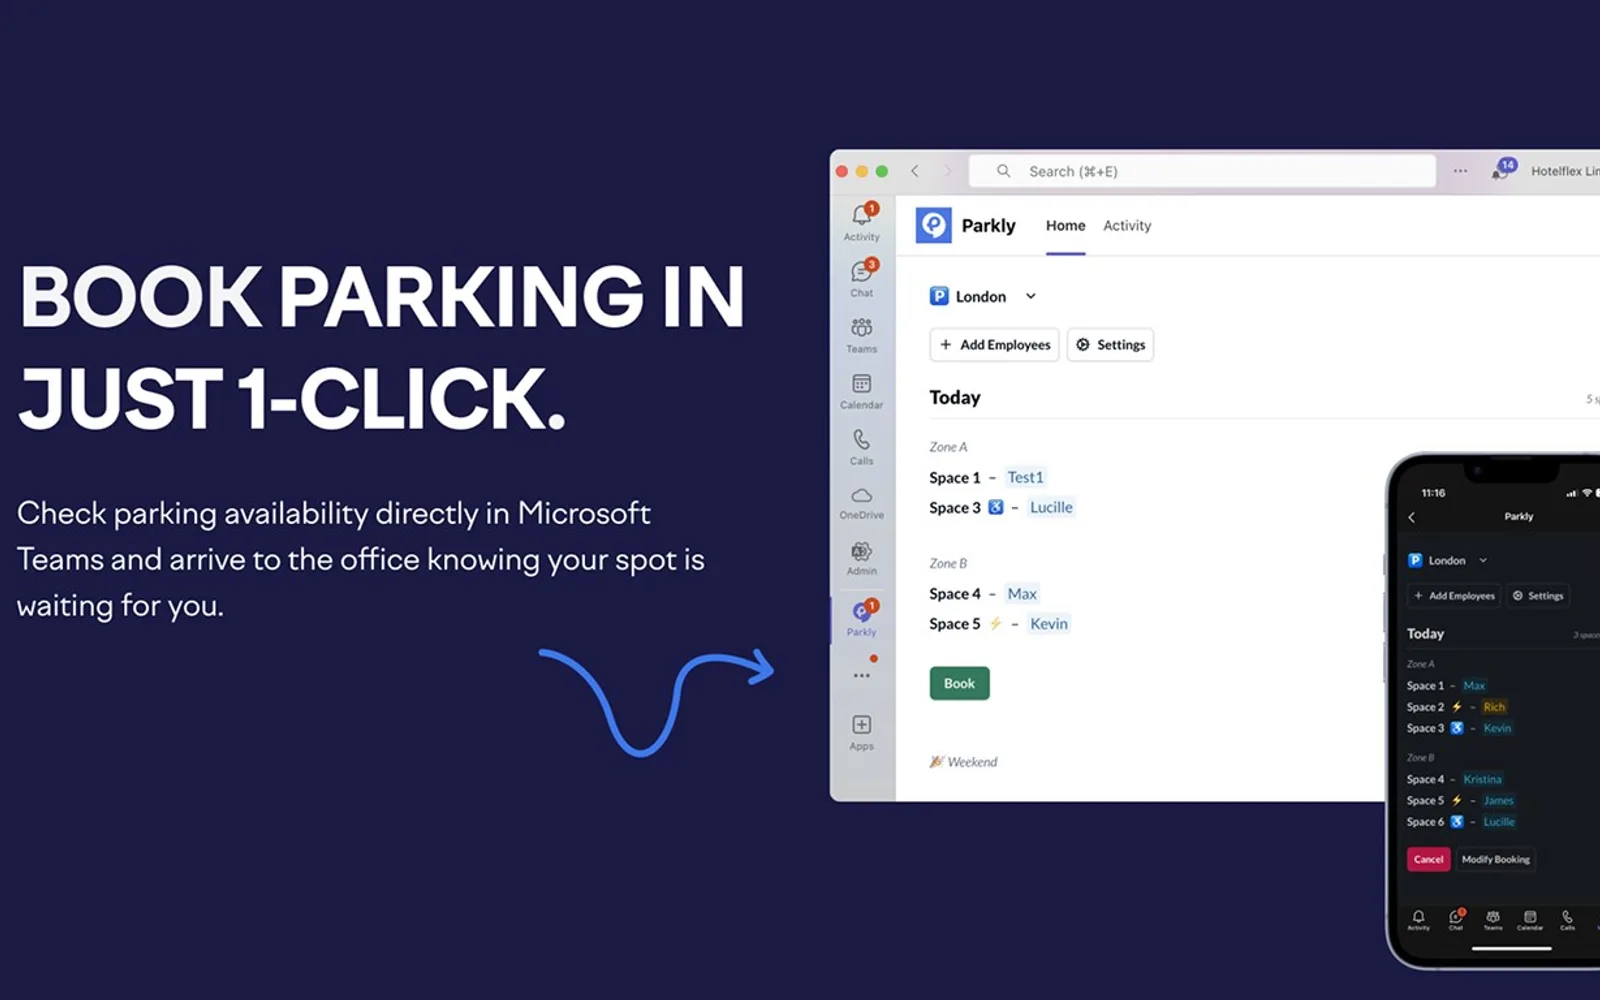The height and width of the screenshot is (1000, 1600).
Task: Tap James on phone Space 5
Action: coord(1498,800)
